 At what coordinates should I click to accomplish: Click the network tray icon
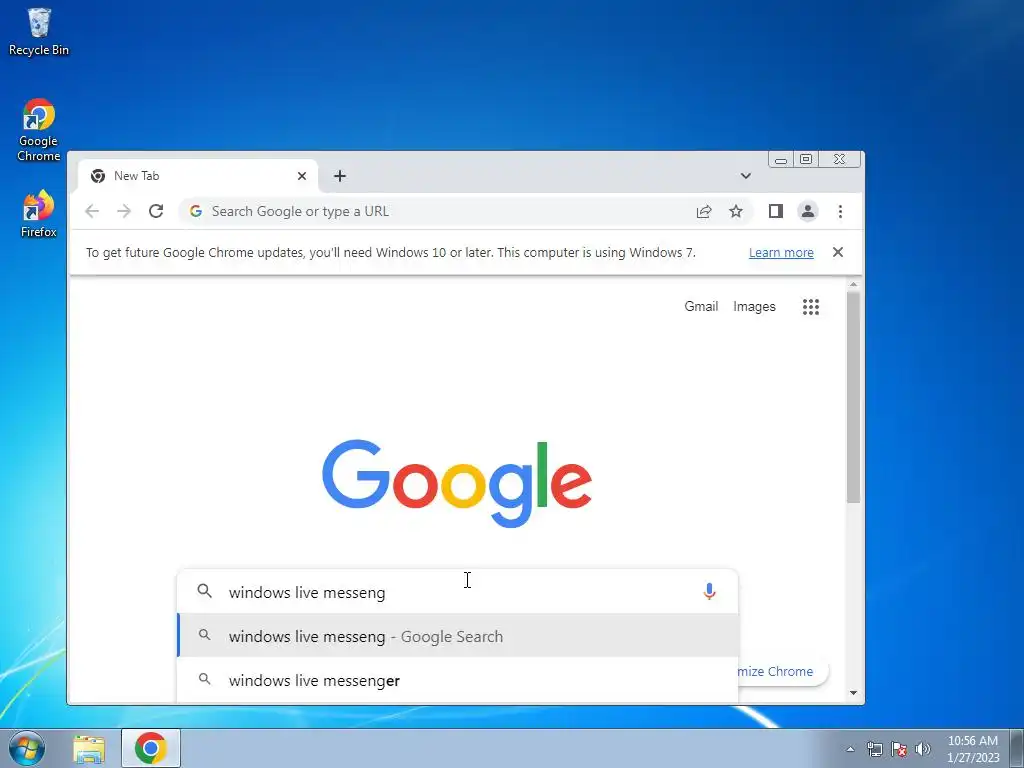point(874,749)
